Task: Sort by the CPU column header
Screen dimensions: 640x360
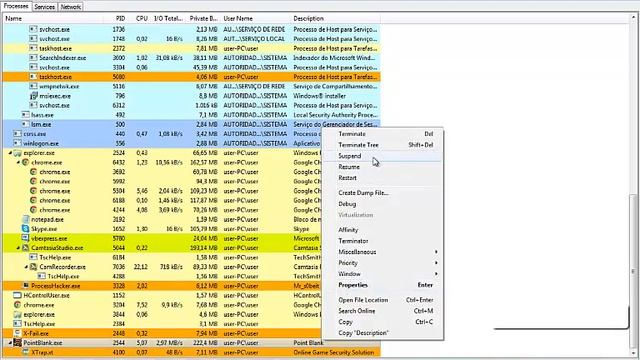Action: tap(141, 18)
